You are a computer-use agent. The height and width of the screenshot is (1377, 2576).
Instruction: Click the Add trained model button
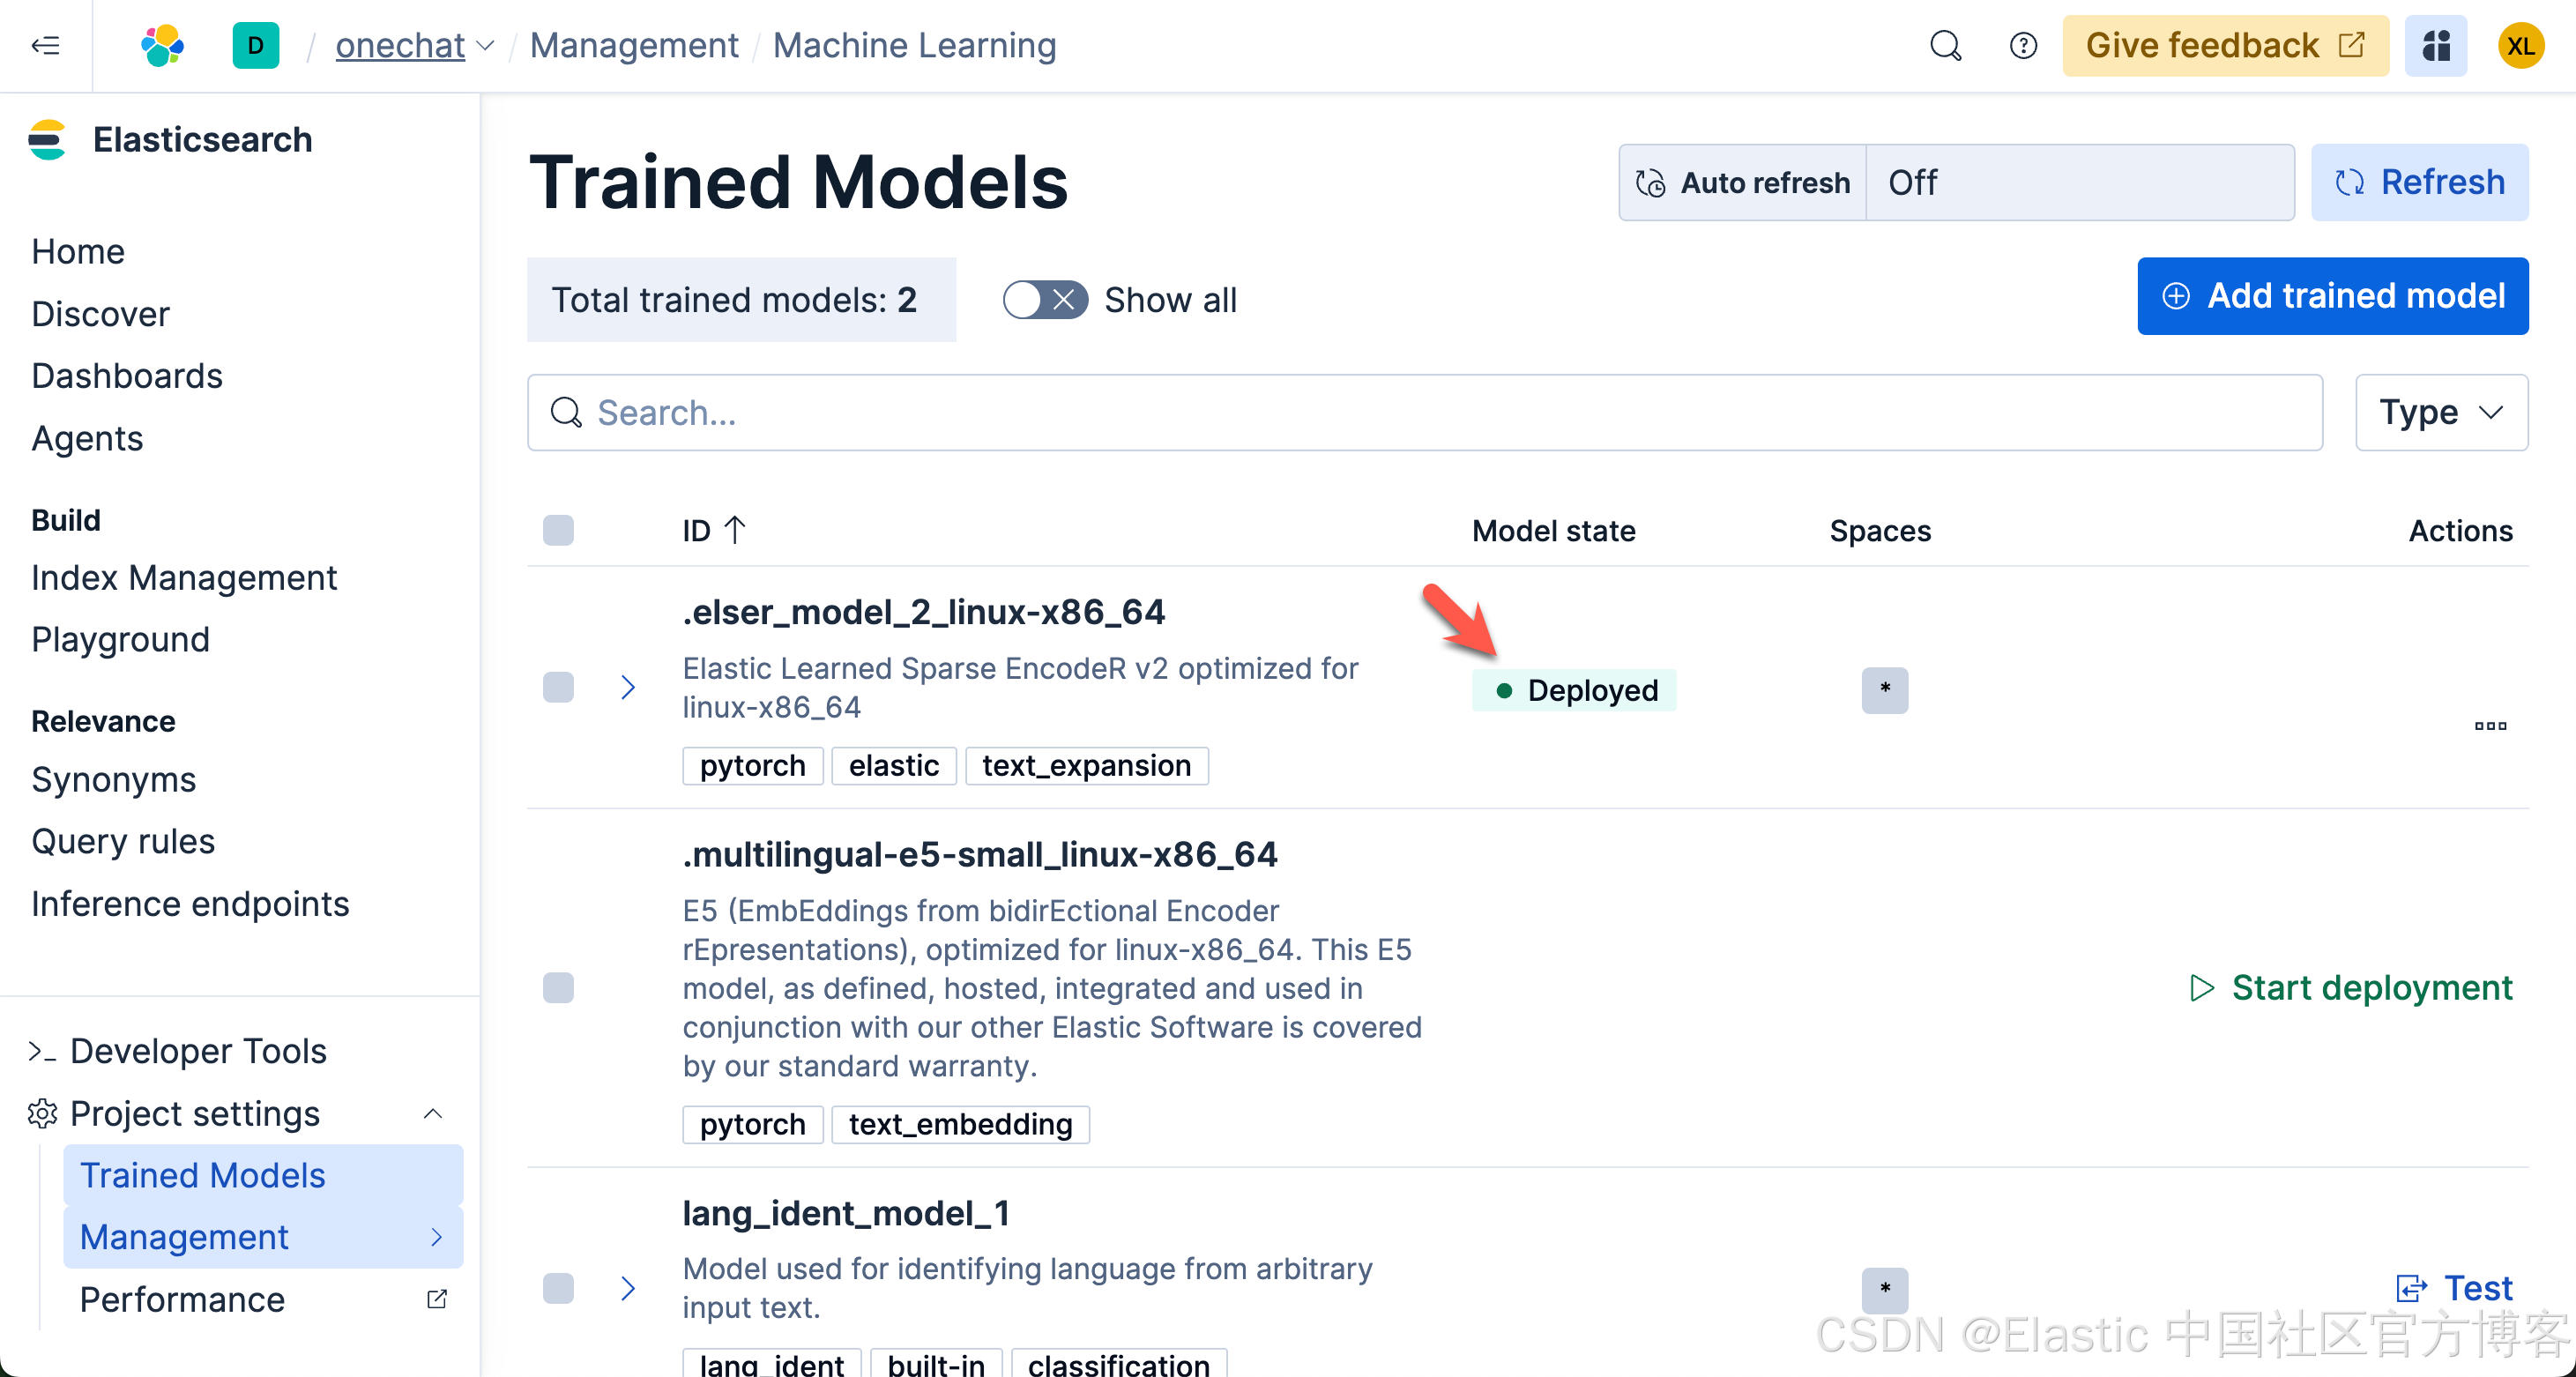2333,296
